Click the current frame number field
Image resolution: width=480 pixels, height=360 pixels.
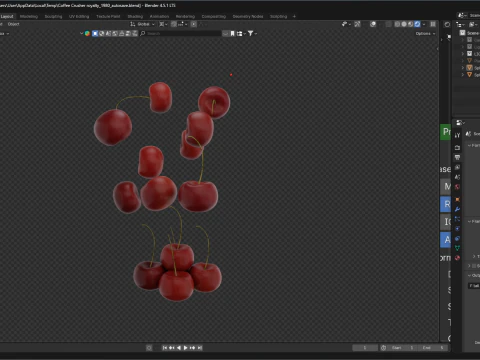click(365, 348)
